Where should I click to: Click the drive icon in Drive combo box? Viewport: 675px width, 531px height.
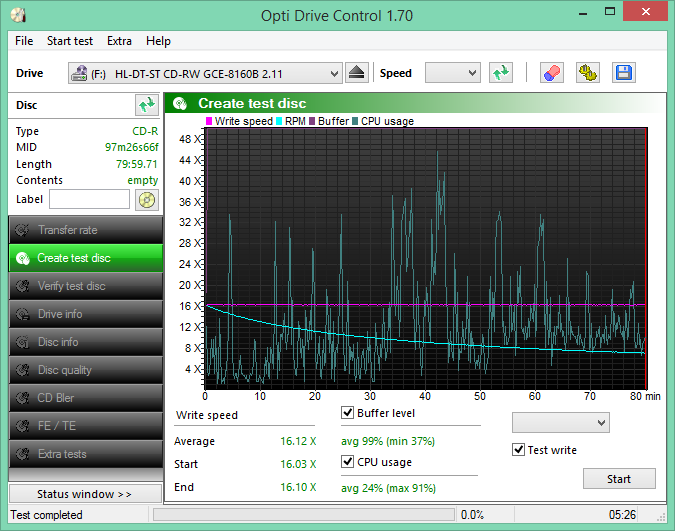(79, 73)
